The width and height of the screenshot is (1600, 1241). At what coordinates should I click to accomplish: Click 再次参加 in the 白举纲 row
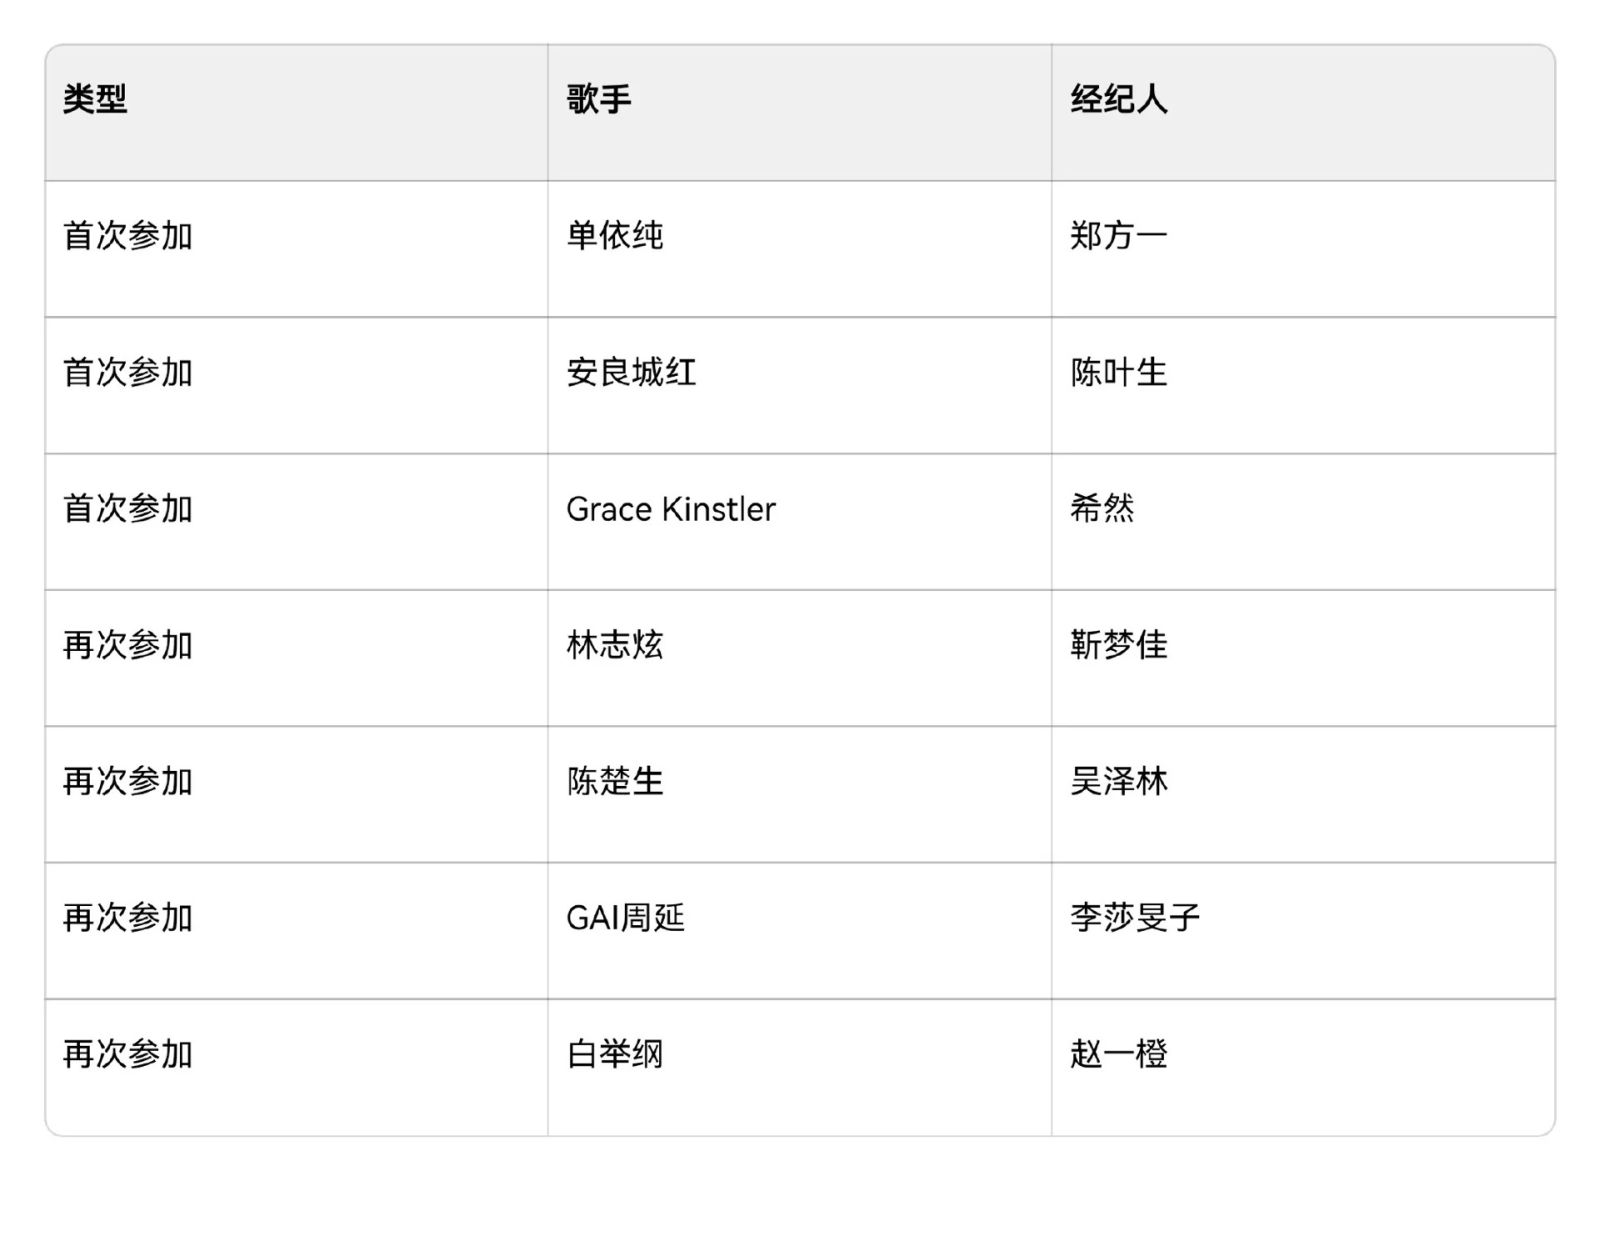click(x=128, y=1054)
